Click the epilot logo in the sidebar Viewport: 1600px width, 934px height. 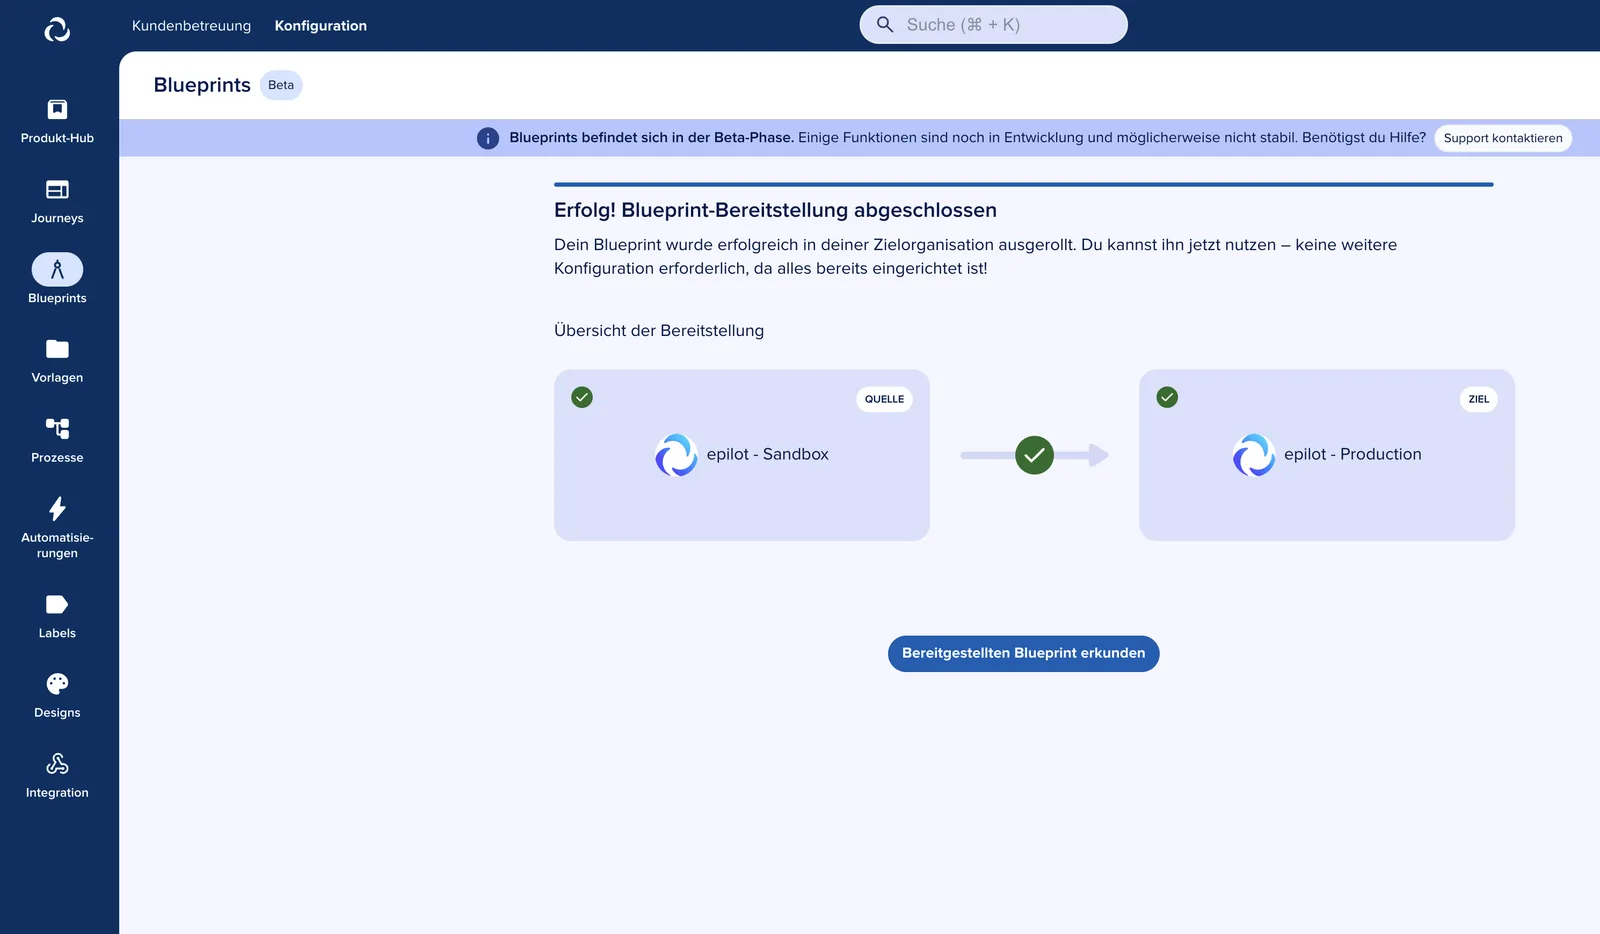(x=57, y=30)
